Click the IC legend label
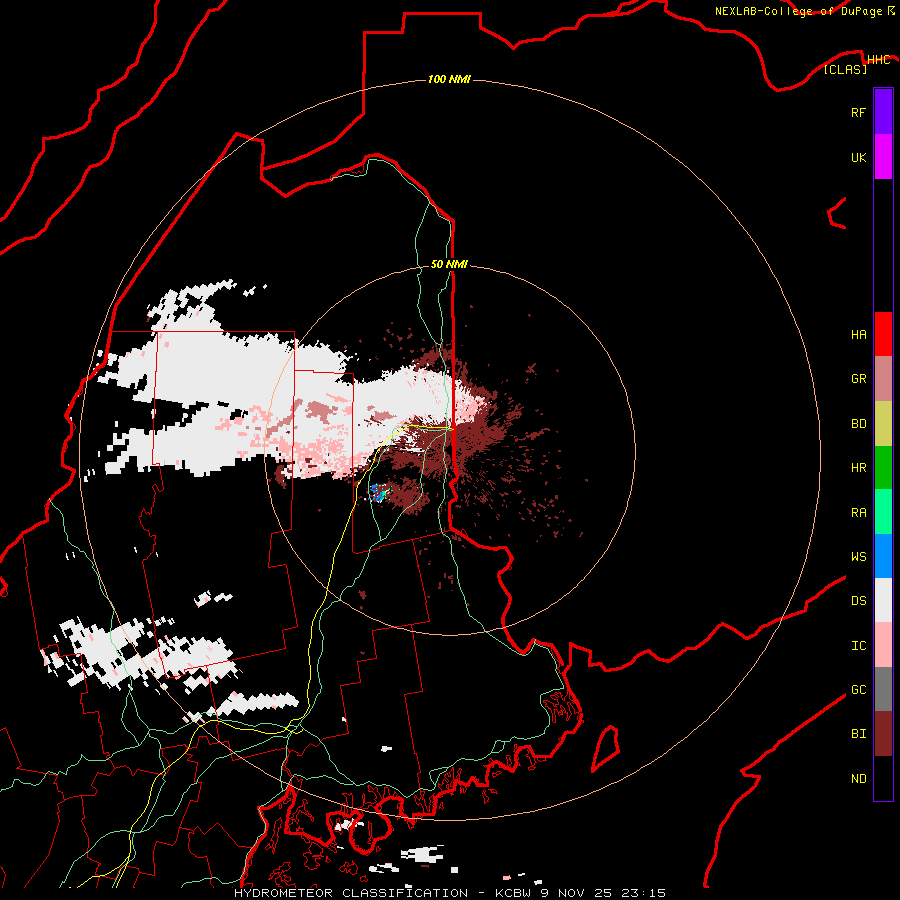Image resolution: width=900 pixels, height=900 pixels. [x=858, y=645]
